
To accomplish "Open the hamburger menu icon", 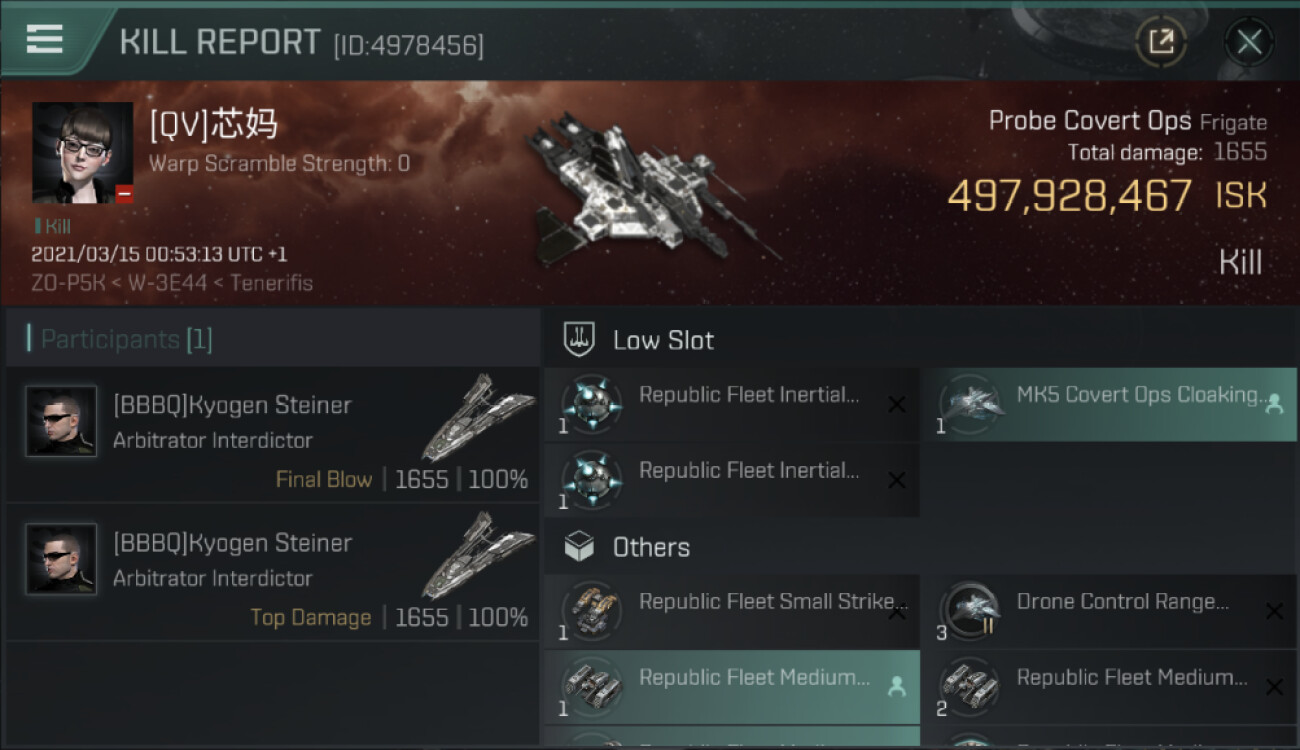I will 45,39.
